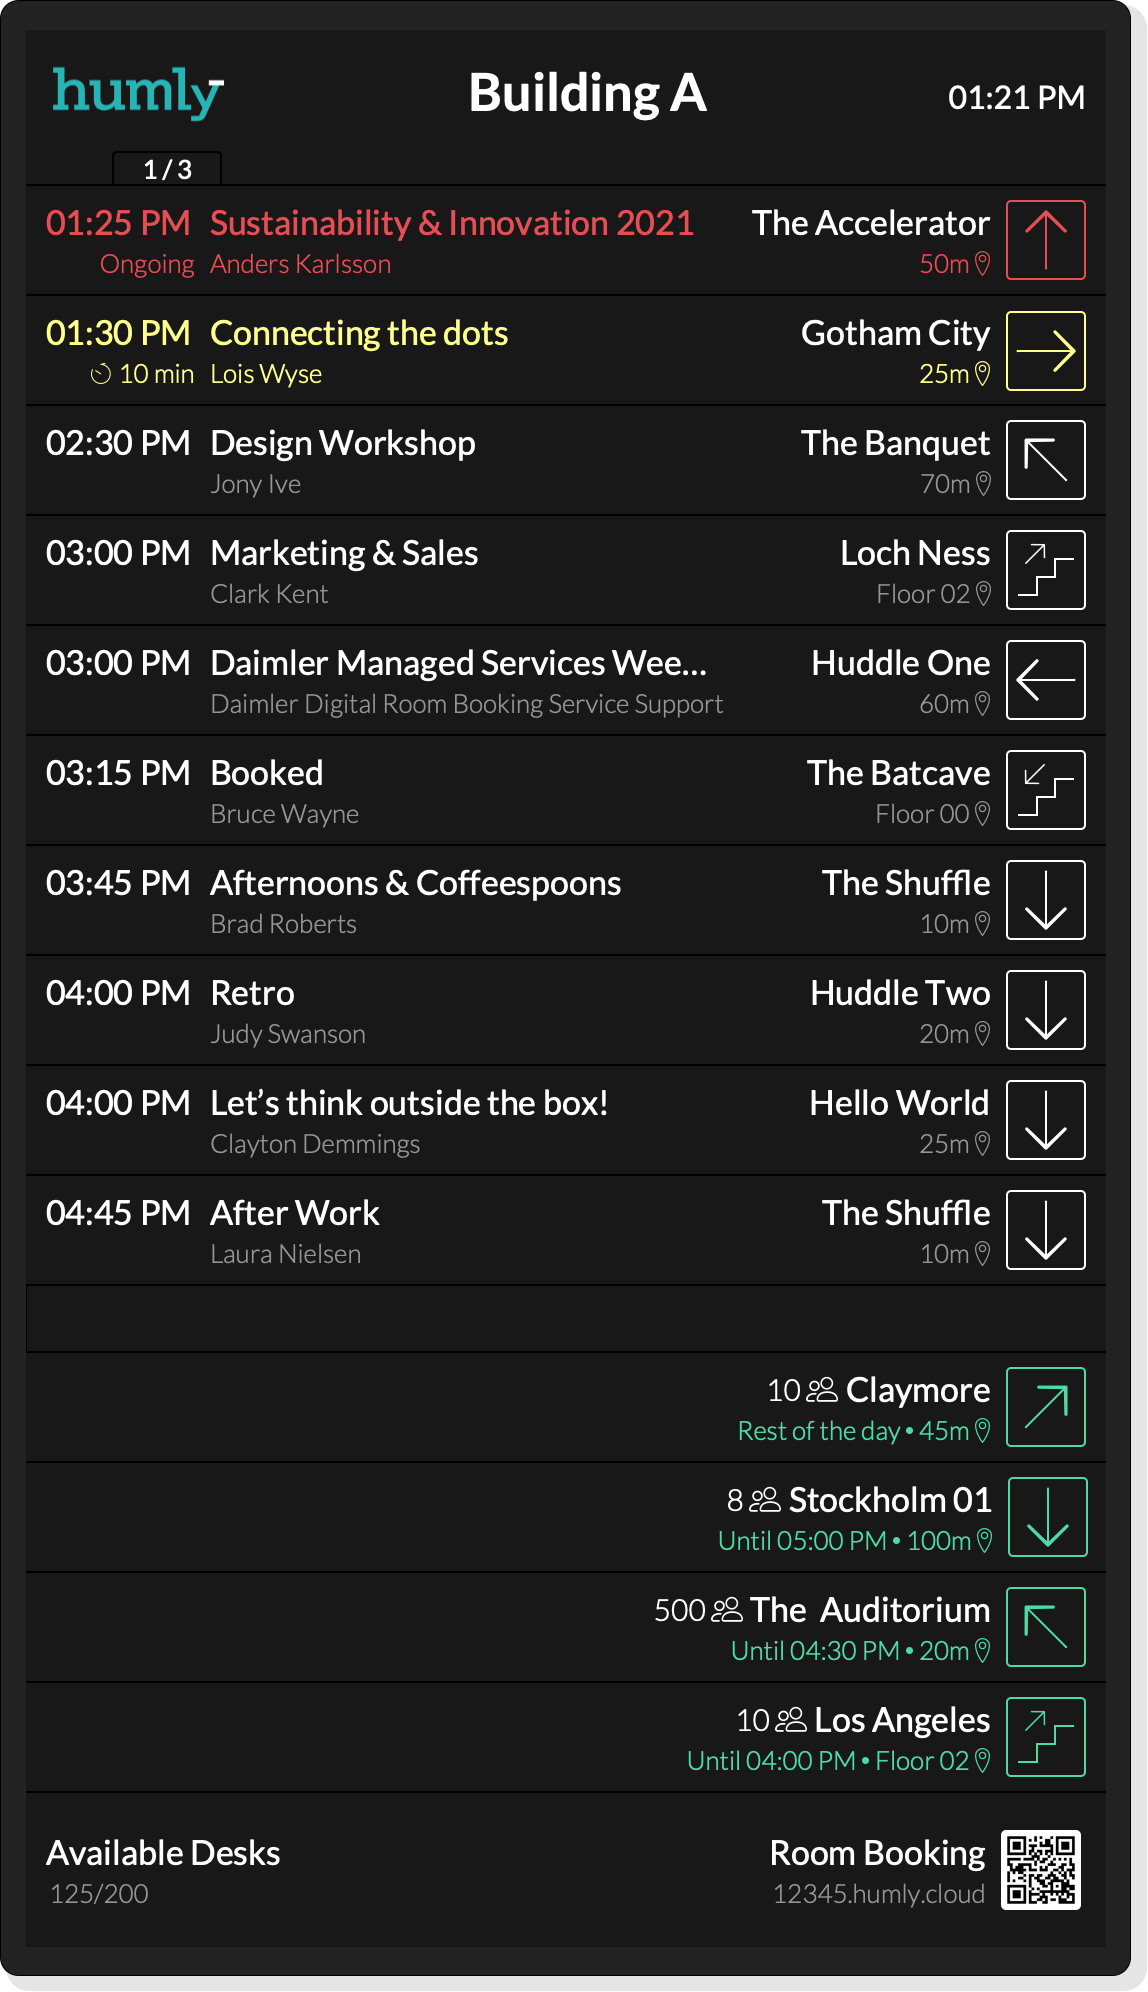1148x1992 pixels.
Task: Click the Claymore available room name
Action: (x=918, y=1390)
